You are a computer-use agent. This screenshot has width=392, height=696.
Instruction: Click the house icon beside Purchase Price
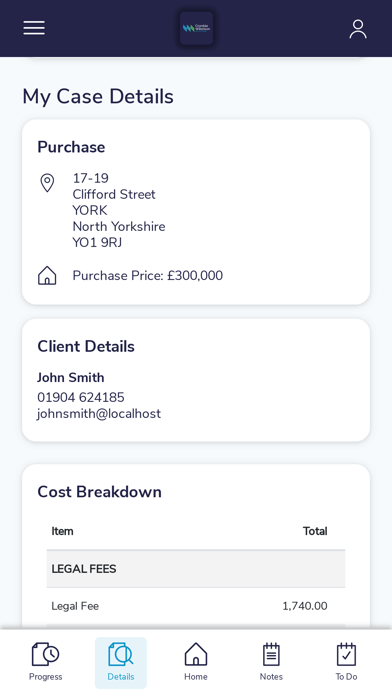(47, 276)
